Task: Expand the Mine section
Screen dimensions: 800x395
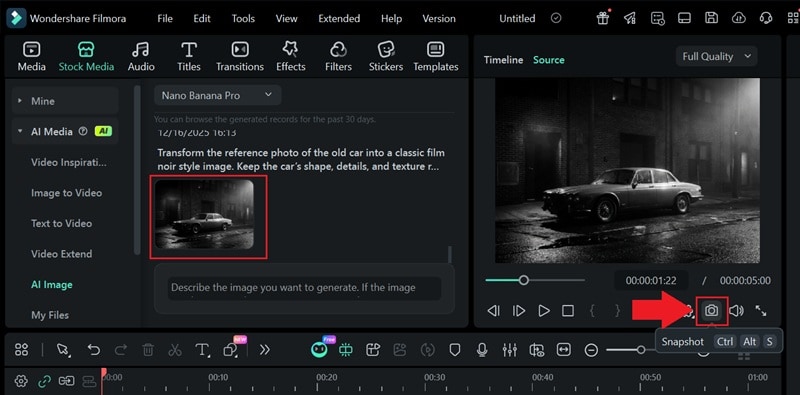Action: pos(20,101)
